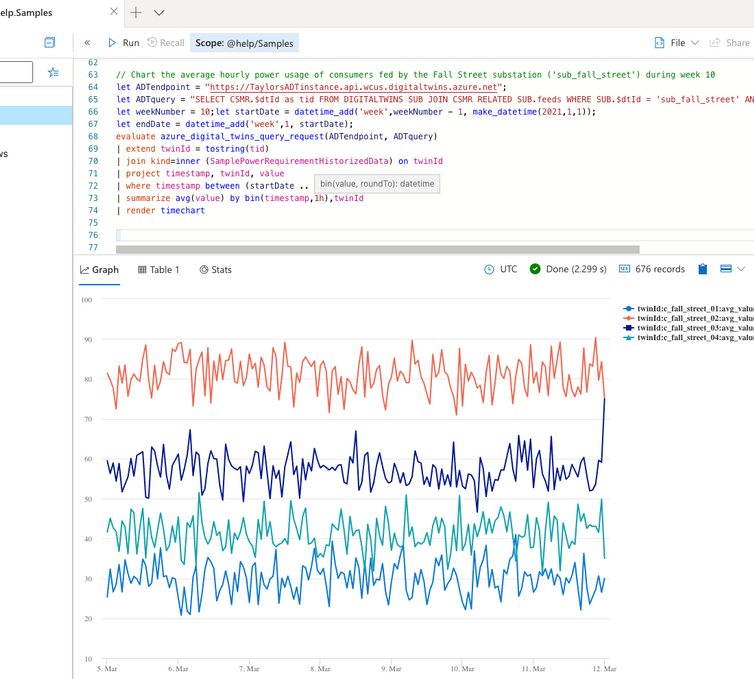Switch to the Stats tab
Viewport: 754px width, 679px height.
coord(215,270)
